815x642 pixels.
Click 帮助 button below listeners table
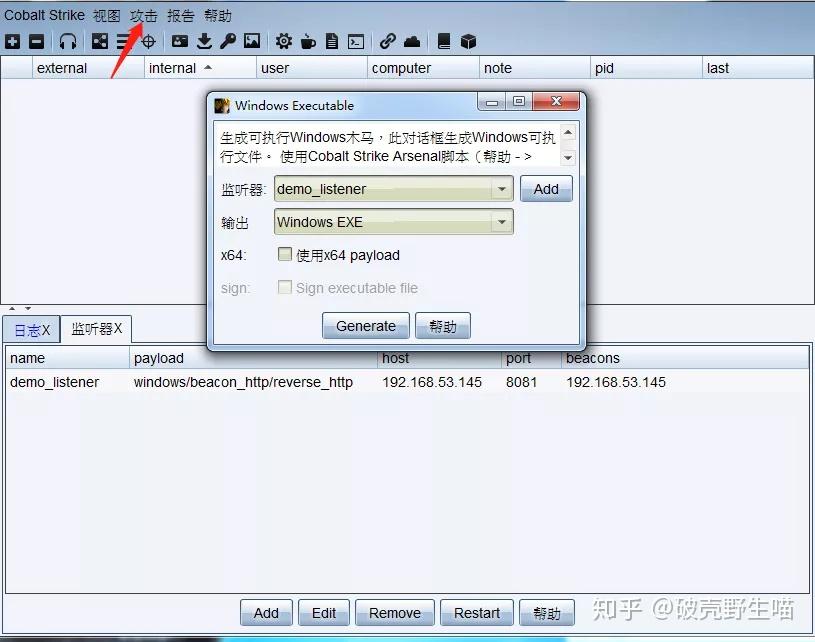click(x=547, y=613)
